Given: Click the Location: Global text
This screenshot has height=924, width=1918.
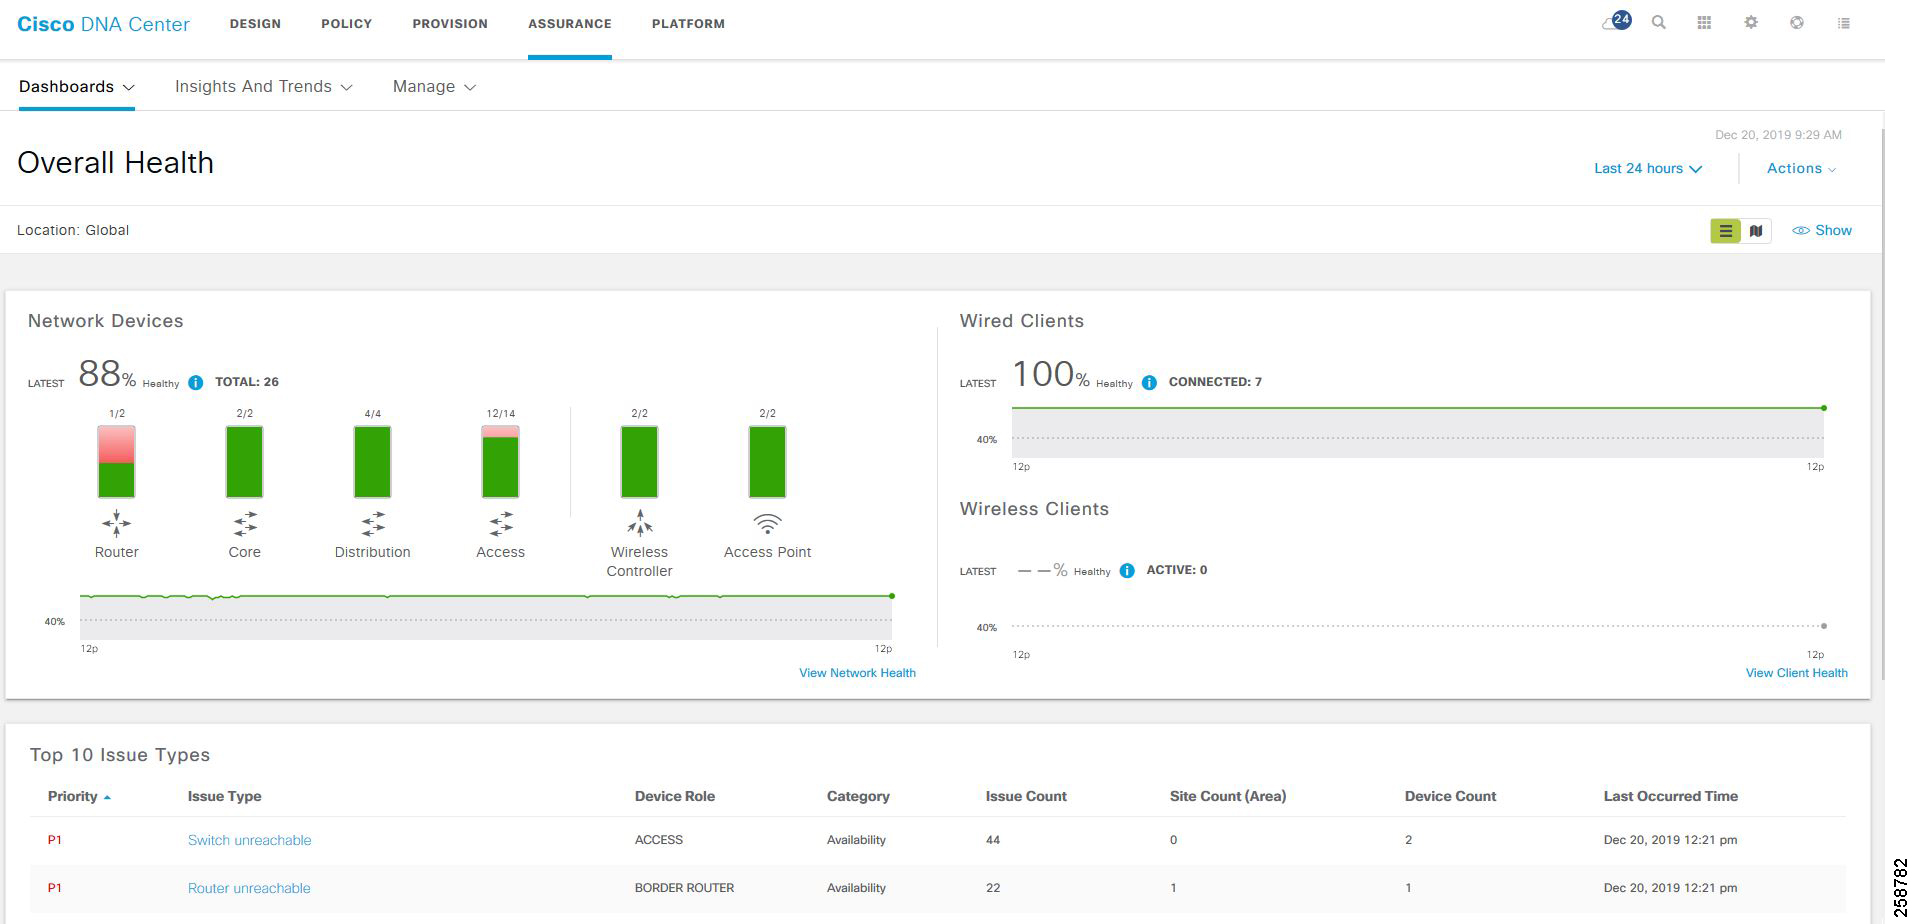Looking at the screenshot, I should pyautogui.click(x=73, y=230).
